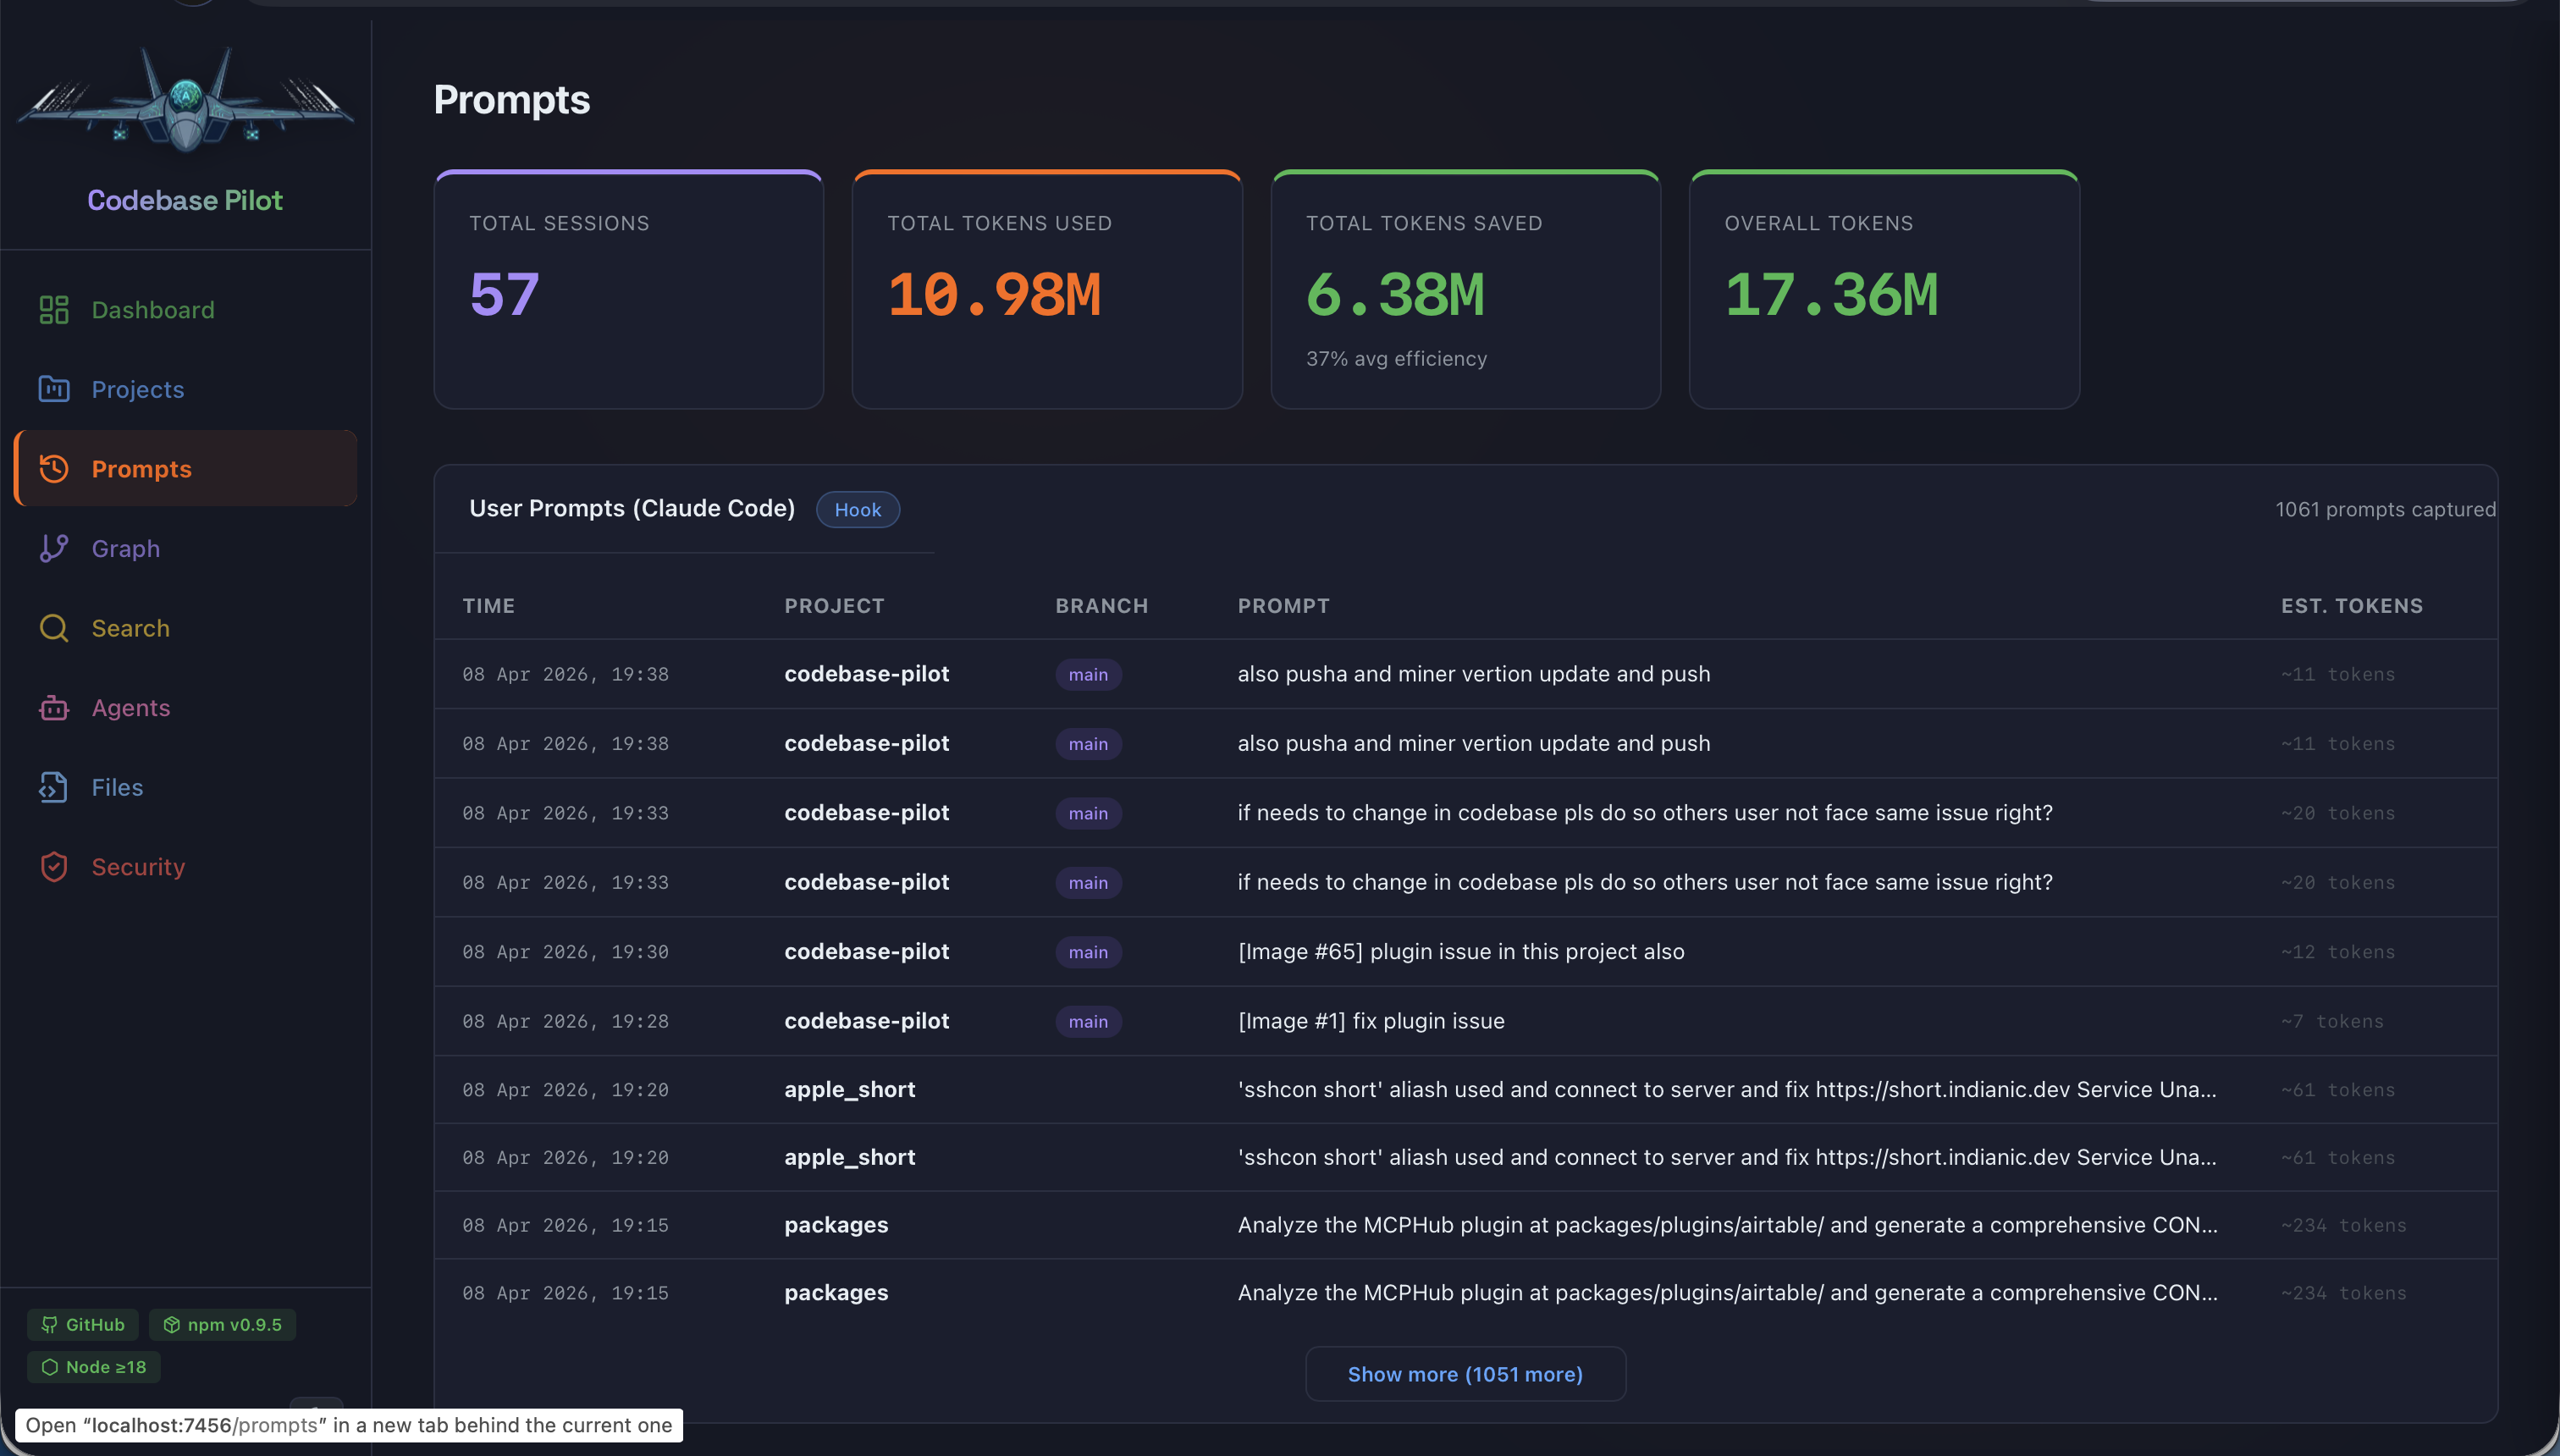2560x1456 pixels.
Task: Click the Hook badge next to User Prompts
Action: pos(857,509)
